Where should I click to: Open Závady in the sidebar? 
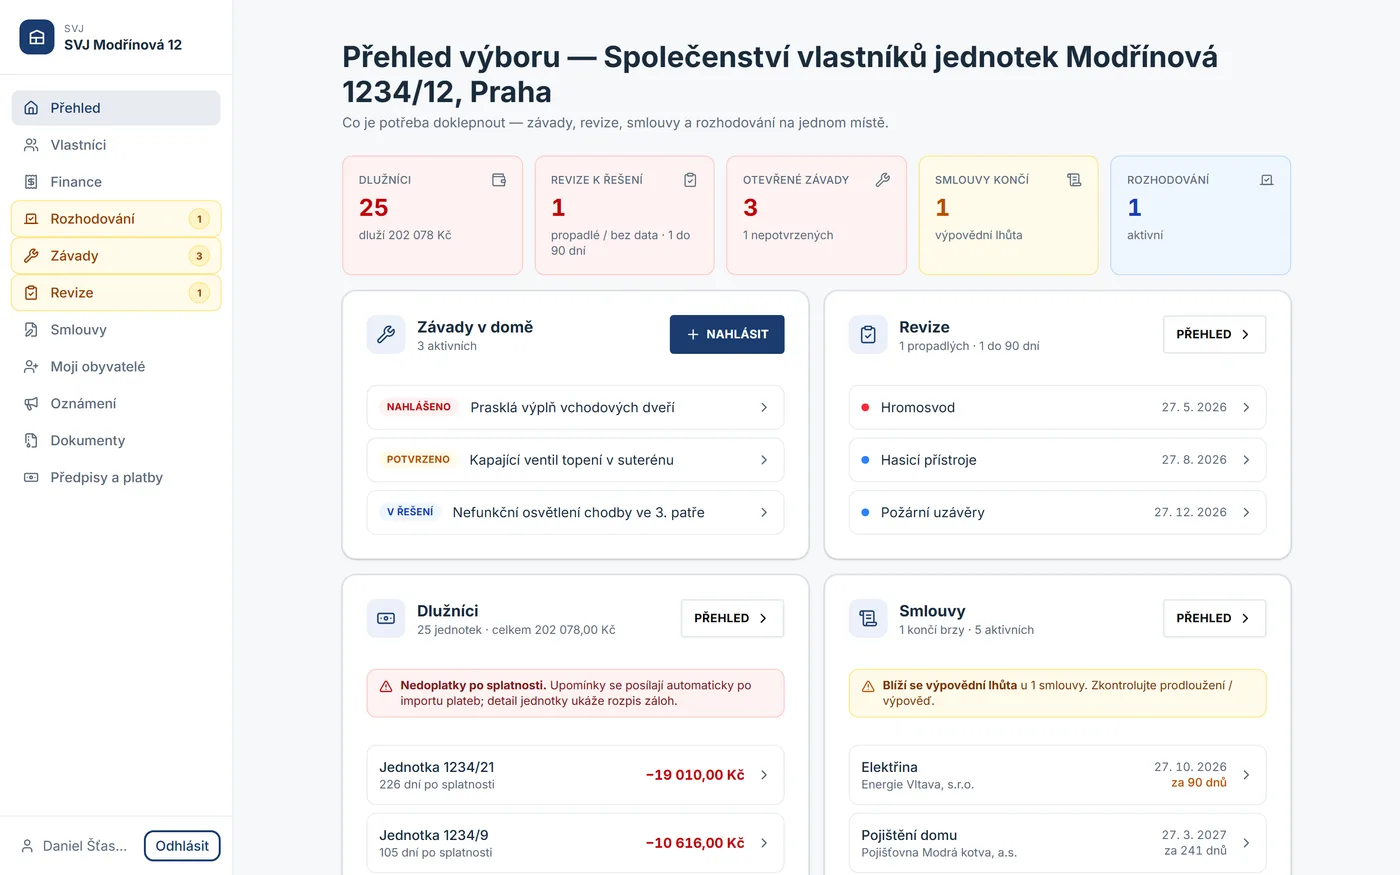(116, 256)
